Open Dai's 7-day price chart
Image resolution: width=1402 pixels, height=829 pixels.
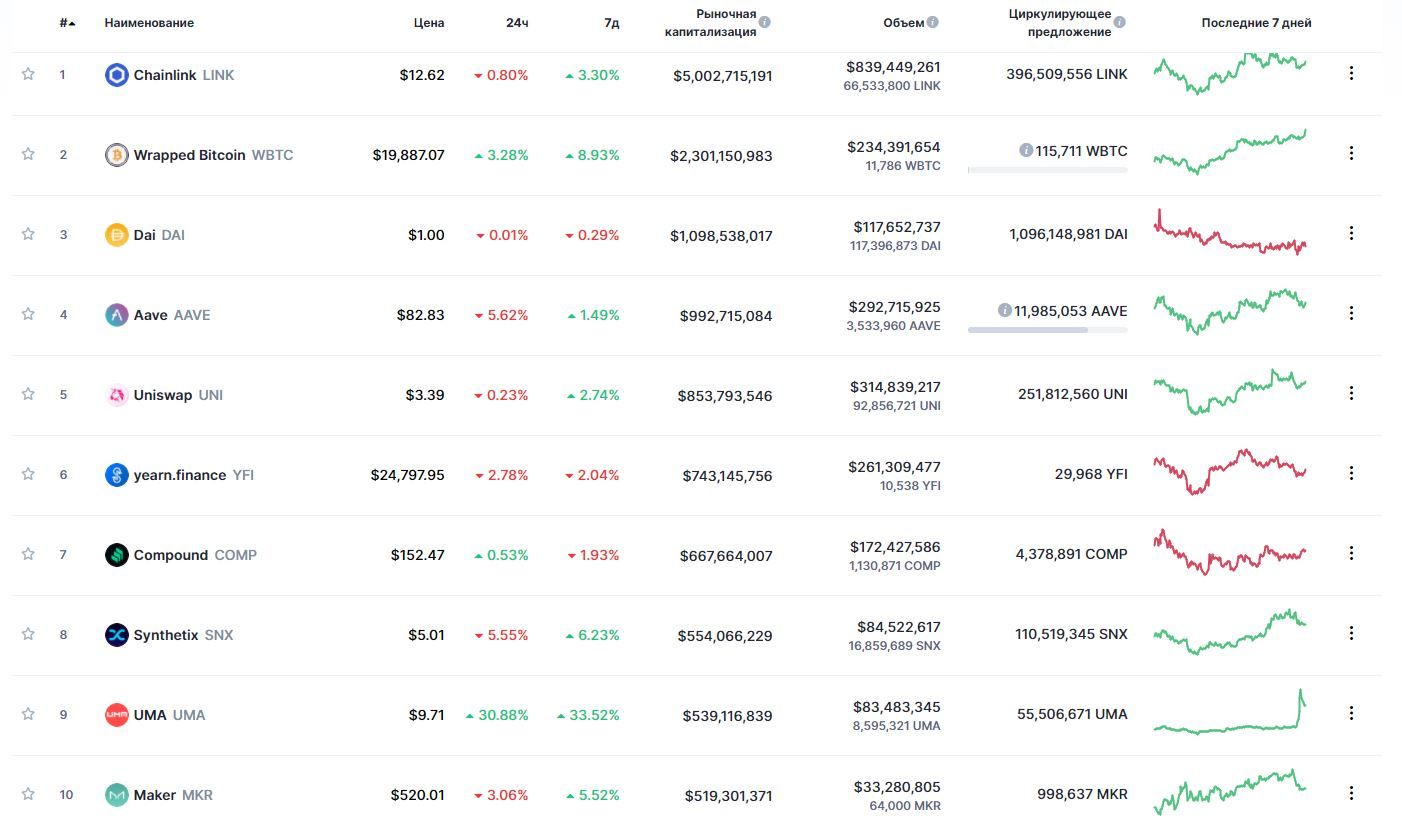click(1230, 232)
